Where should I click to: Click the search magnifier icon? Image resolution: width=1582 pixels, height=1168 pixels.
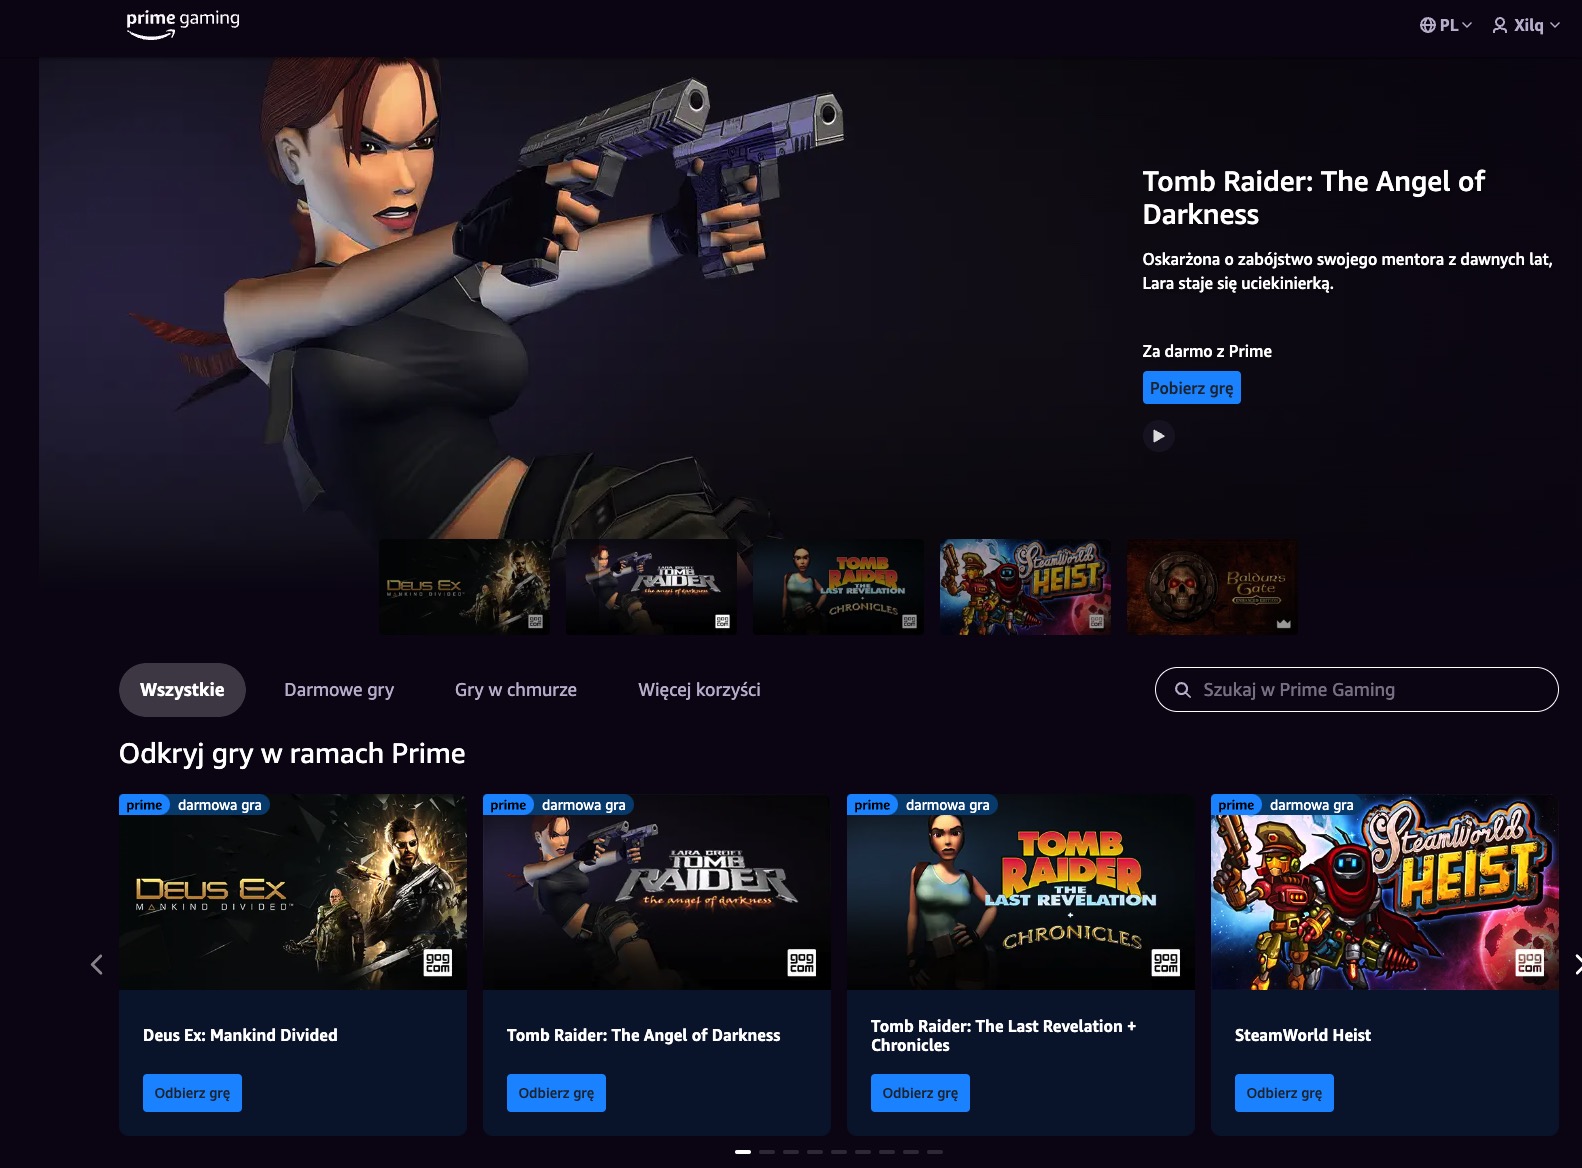tap(1182, 690)
